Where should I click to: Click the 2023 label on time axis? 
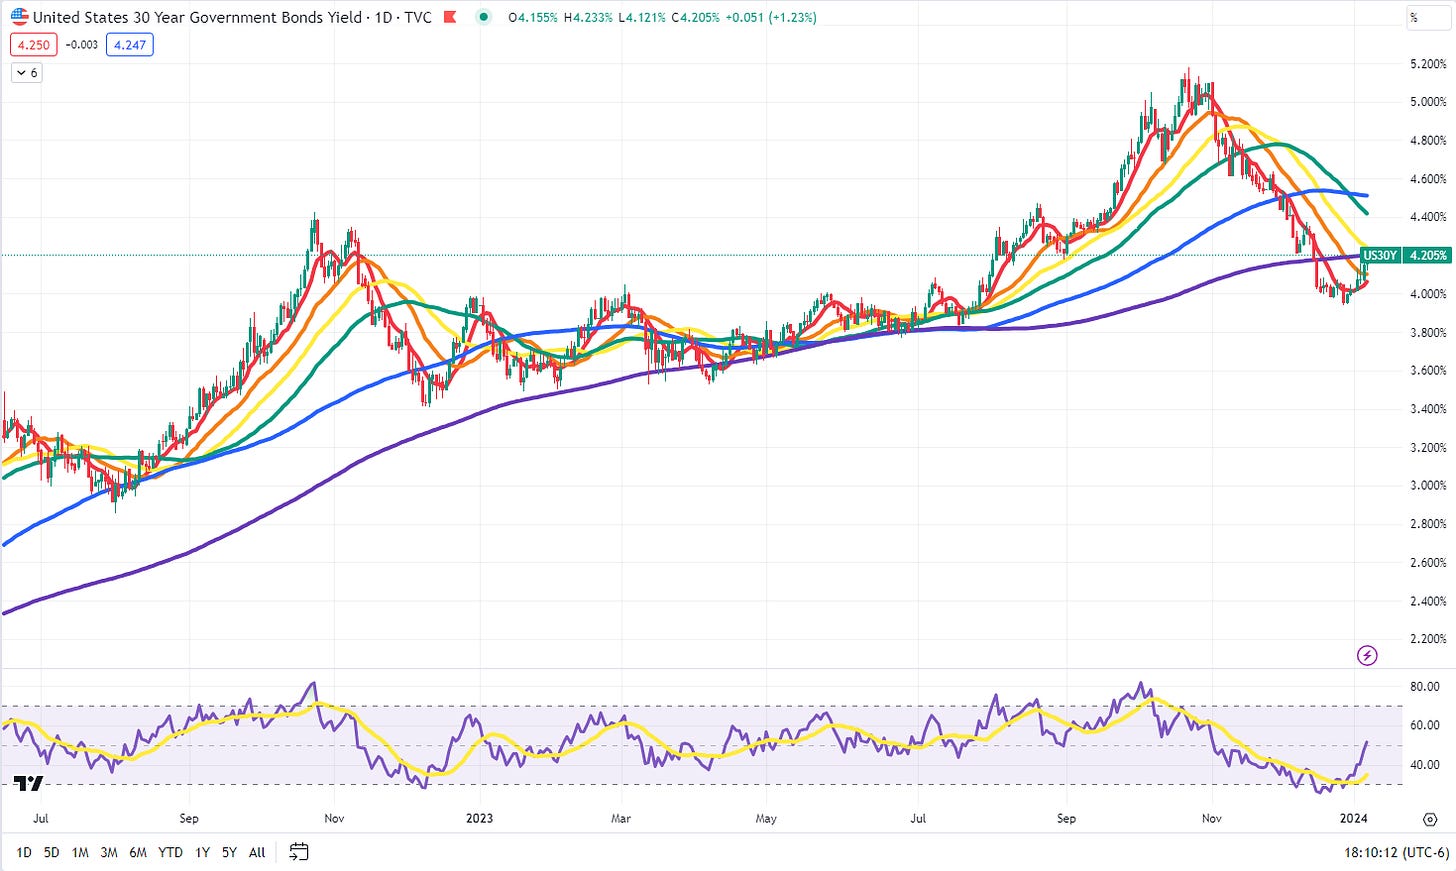[480, 819]
